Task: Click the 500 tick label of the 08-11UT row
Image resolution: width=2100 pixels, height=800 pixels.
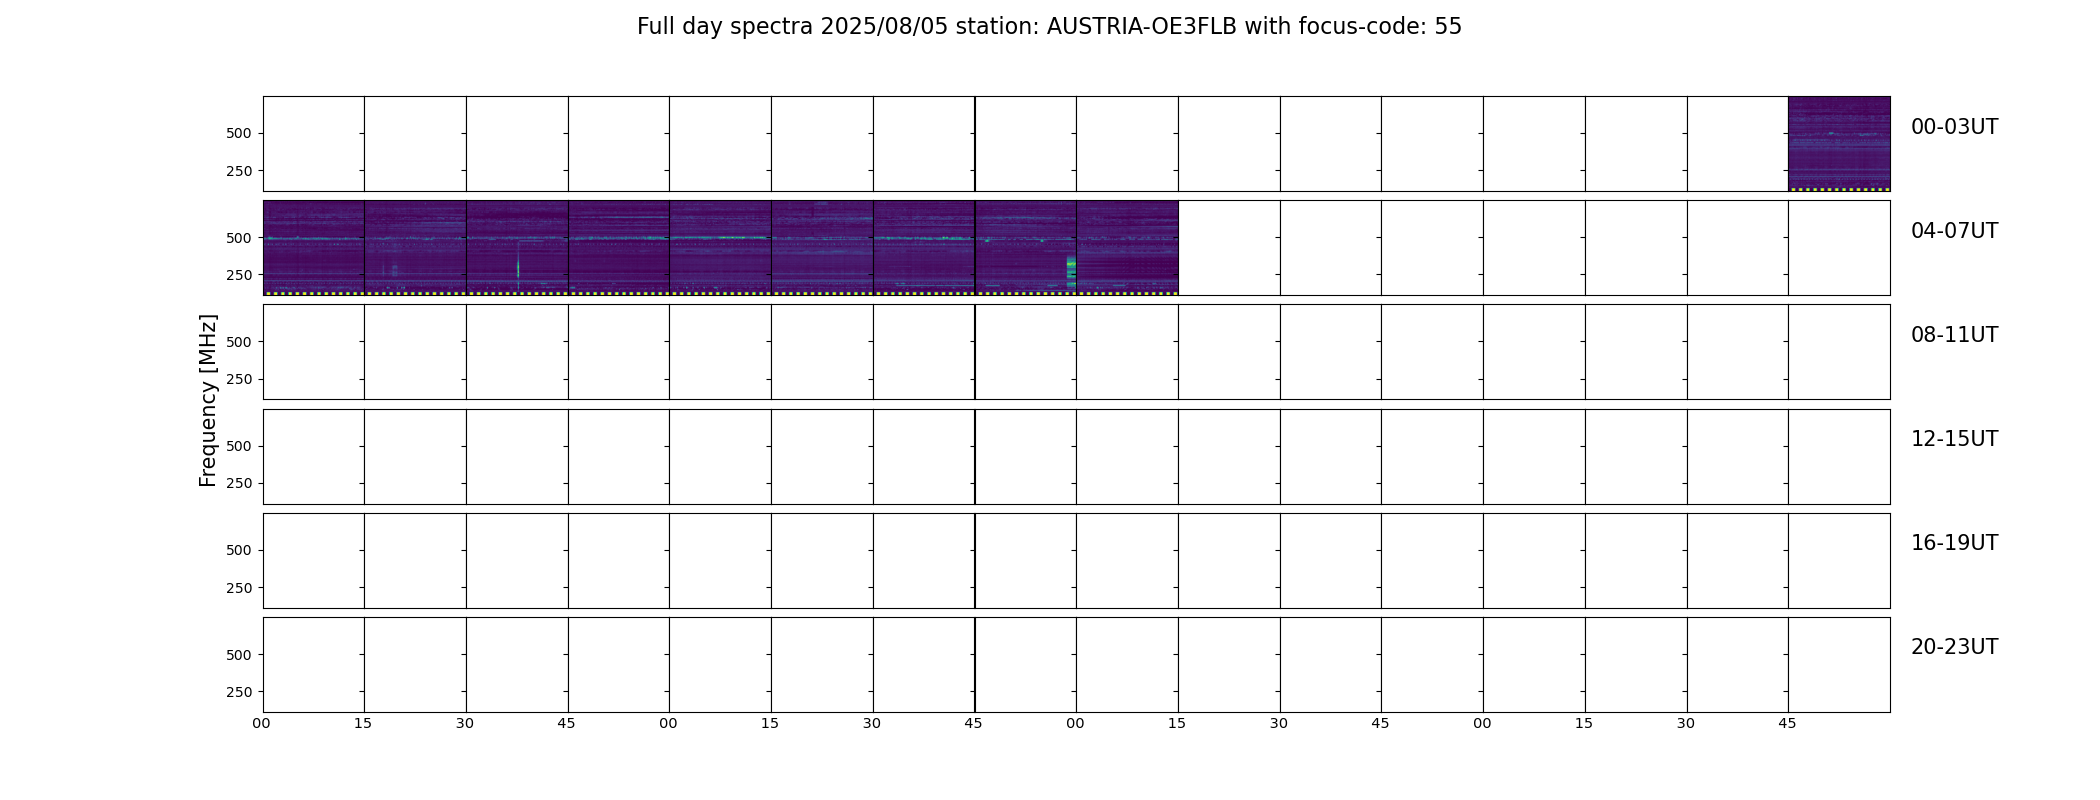Action: (x=239, y=342)
